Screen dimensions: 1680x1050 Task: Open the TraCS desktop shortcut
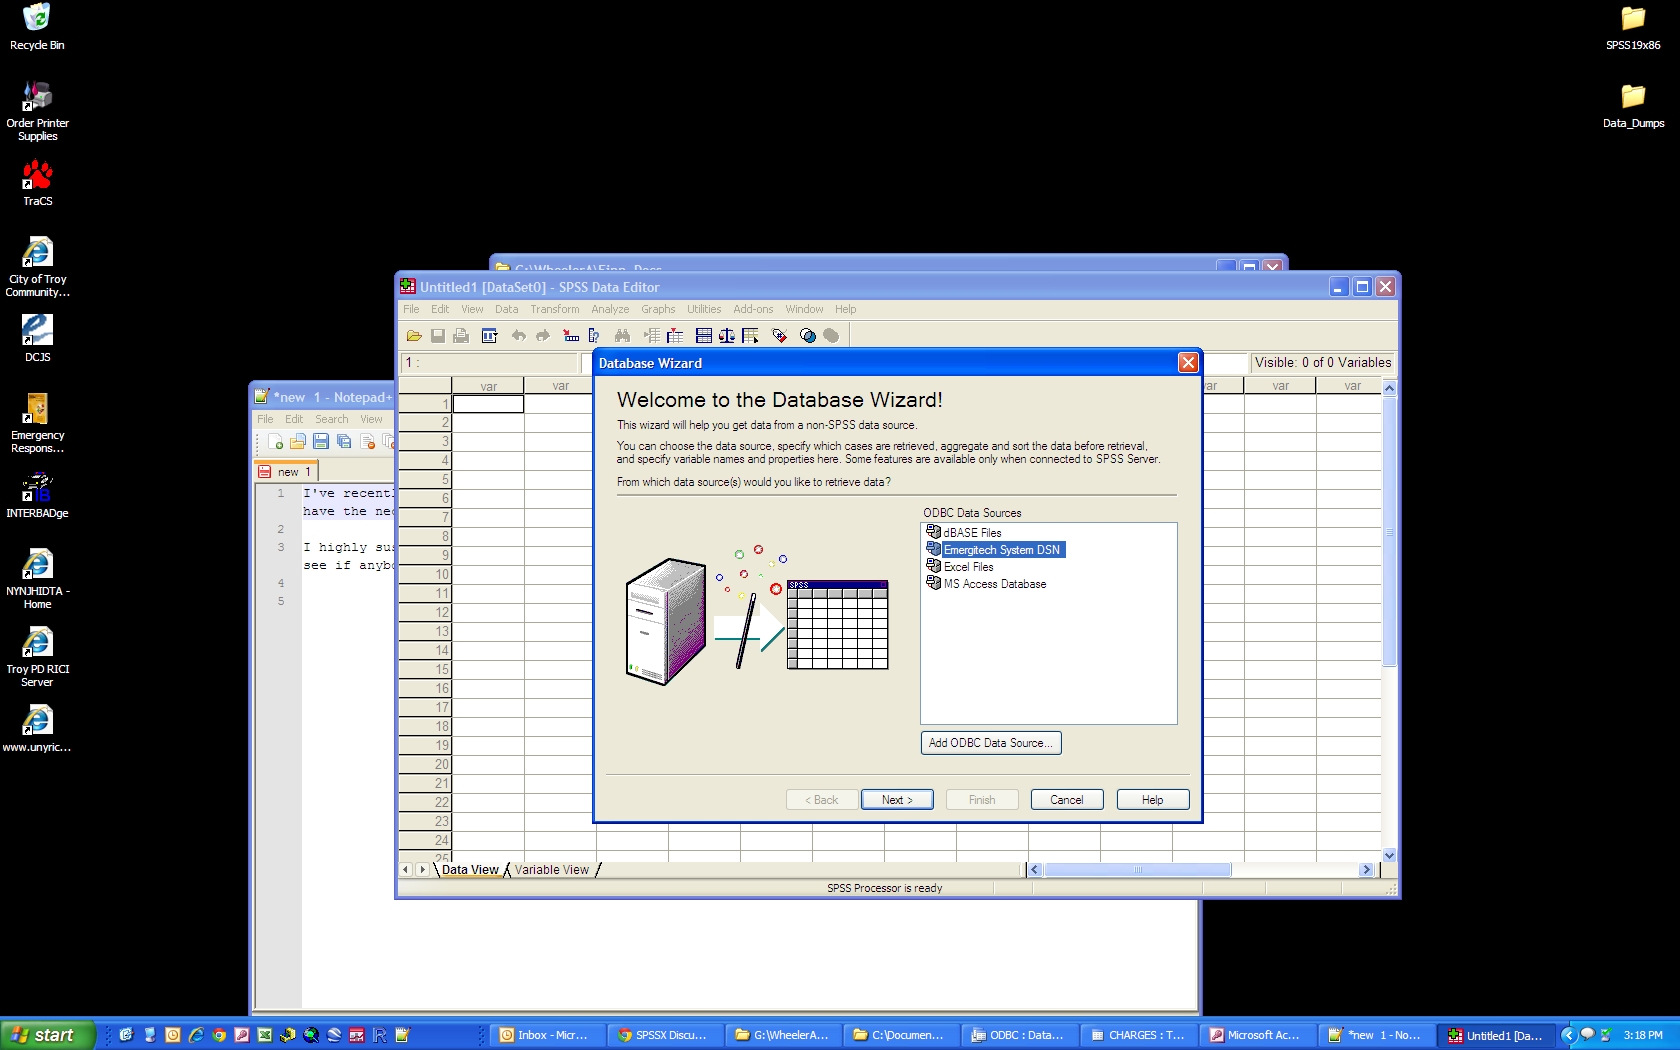click(37, 183)
